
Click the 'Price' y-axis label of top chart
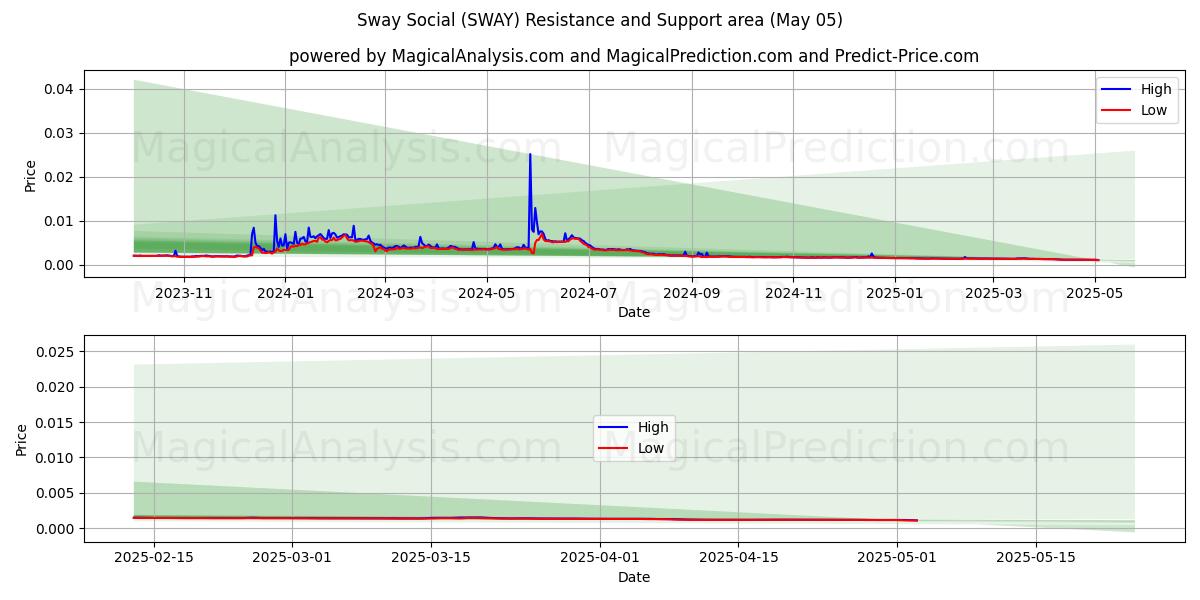[x=30, y=175]
